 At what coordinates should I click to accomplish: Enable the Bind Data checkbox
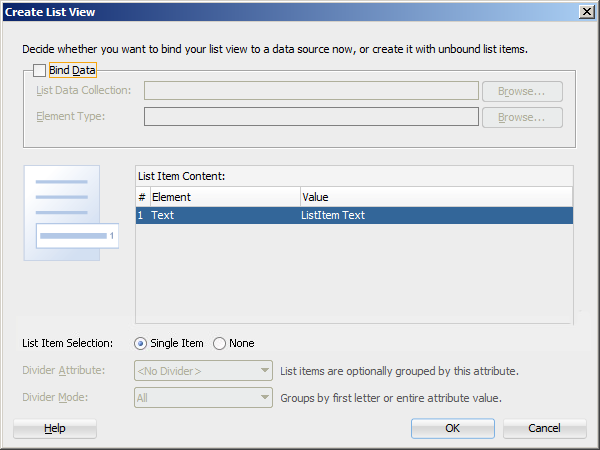click(x=40, y=70)
